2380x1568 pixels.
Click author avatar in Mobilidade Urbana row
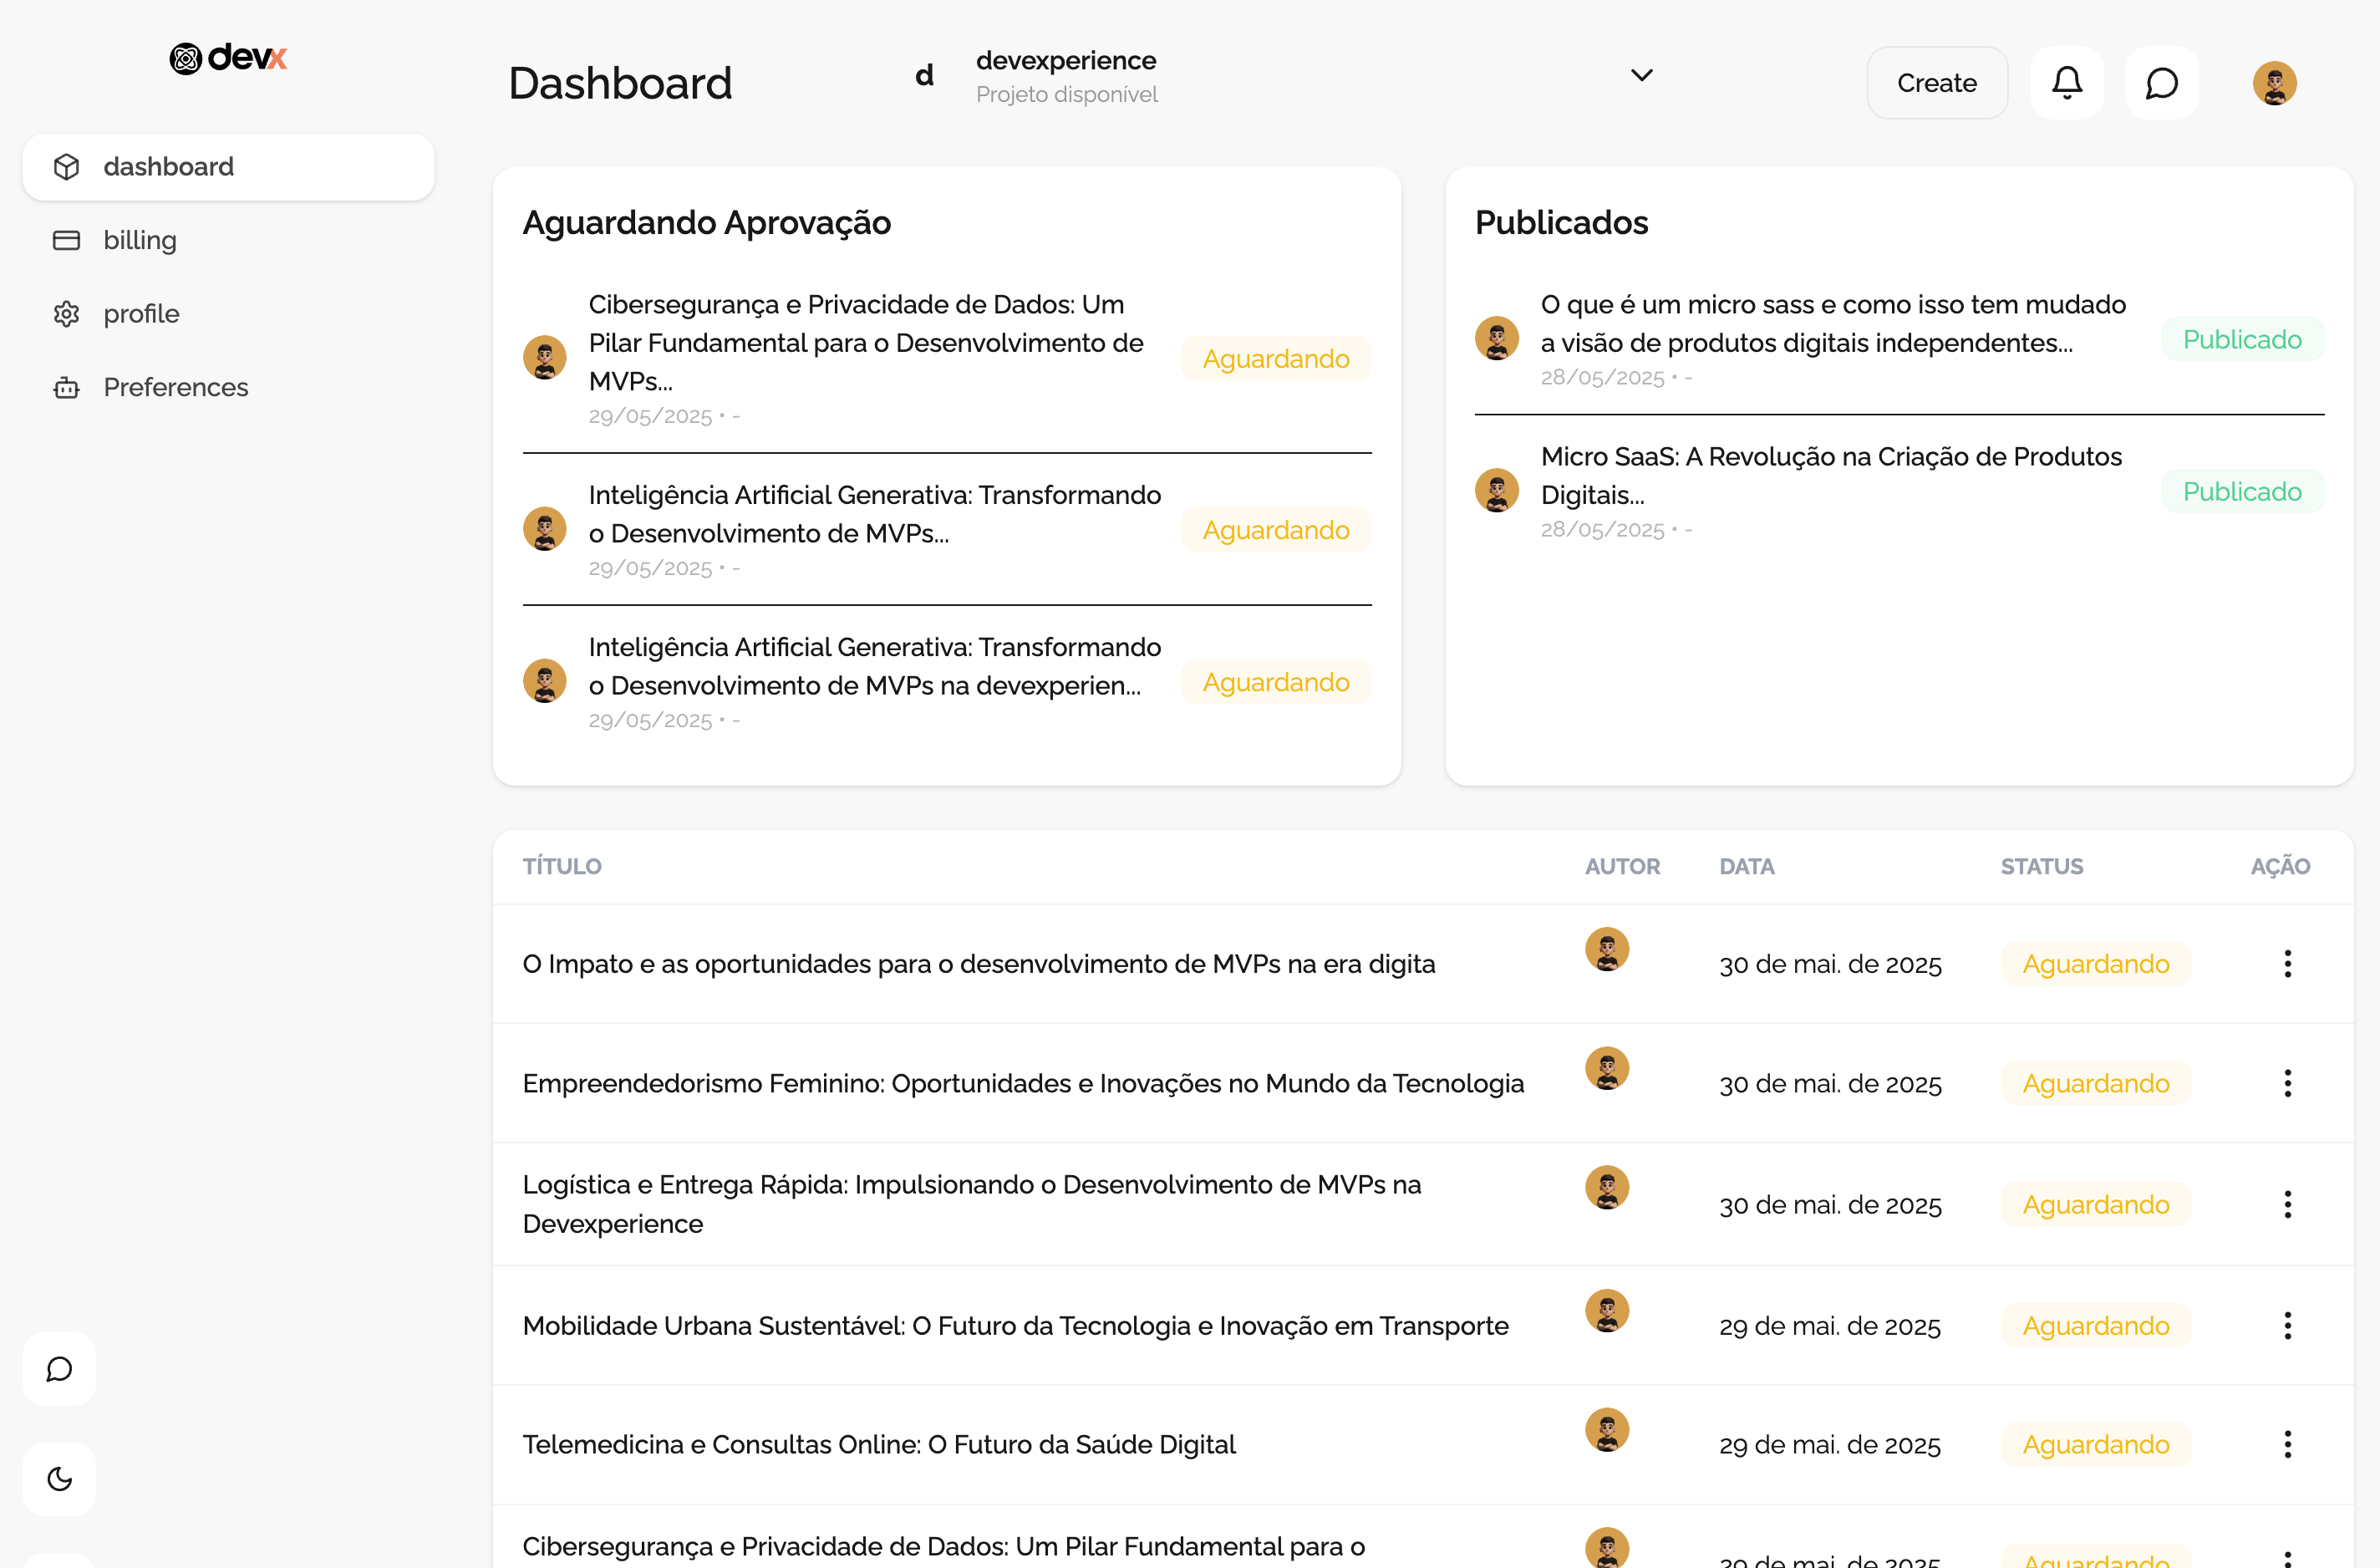(1607, 1311)
